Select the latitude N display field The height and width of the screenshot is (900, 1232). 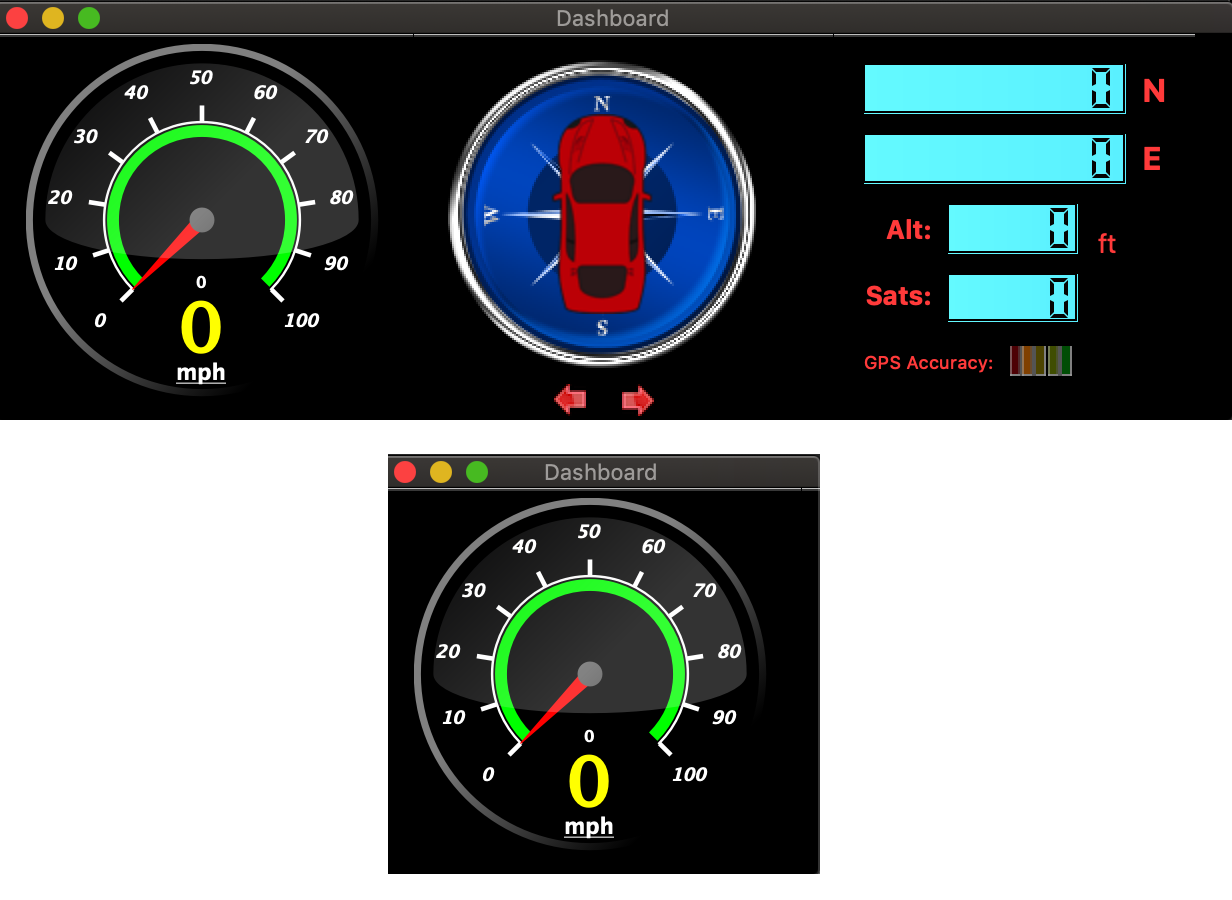994,89
